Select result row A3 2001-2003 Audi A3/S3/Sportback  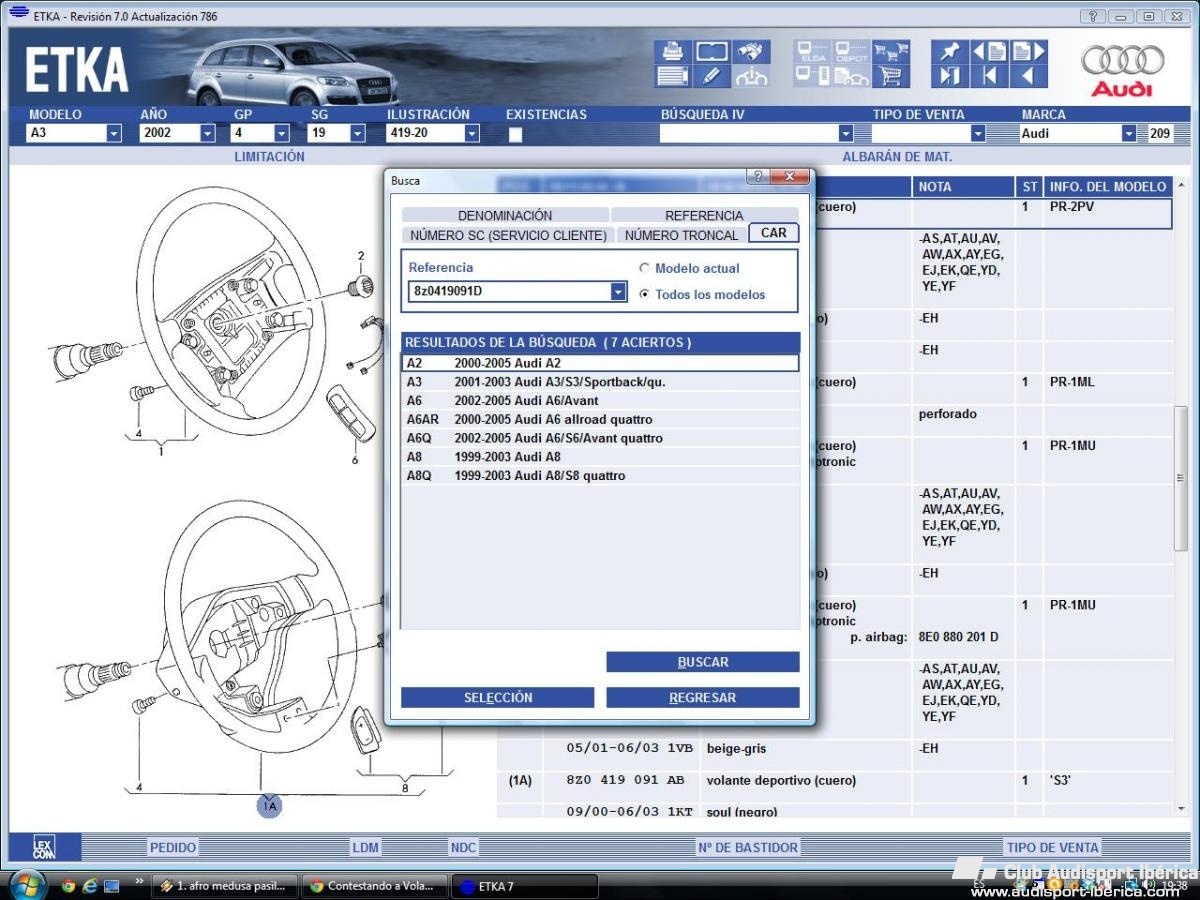(x=600, y=382)
